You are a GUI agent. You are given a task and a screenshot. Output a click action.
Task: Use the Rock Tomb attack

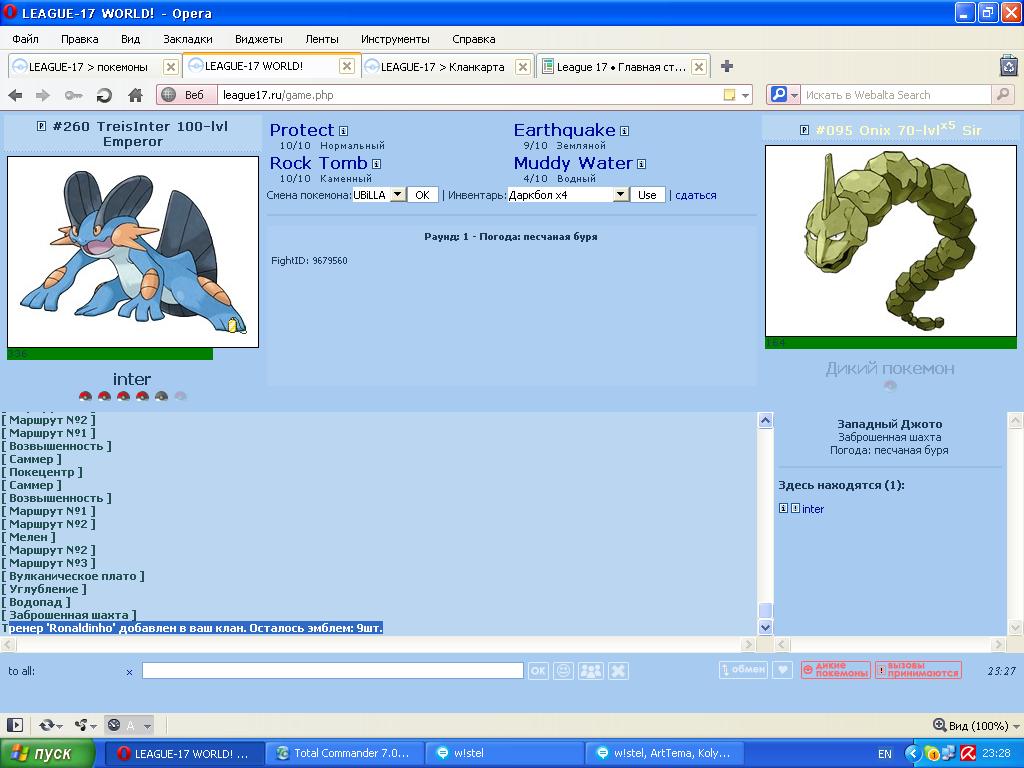[319, 163]
